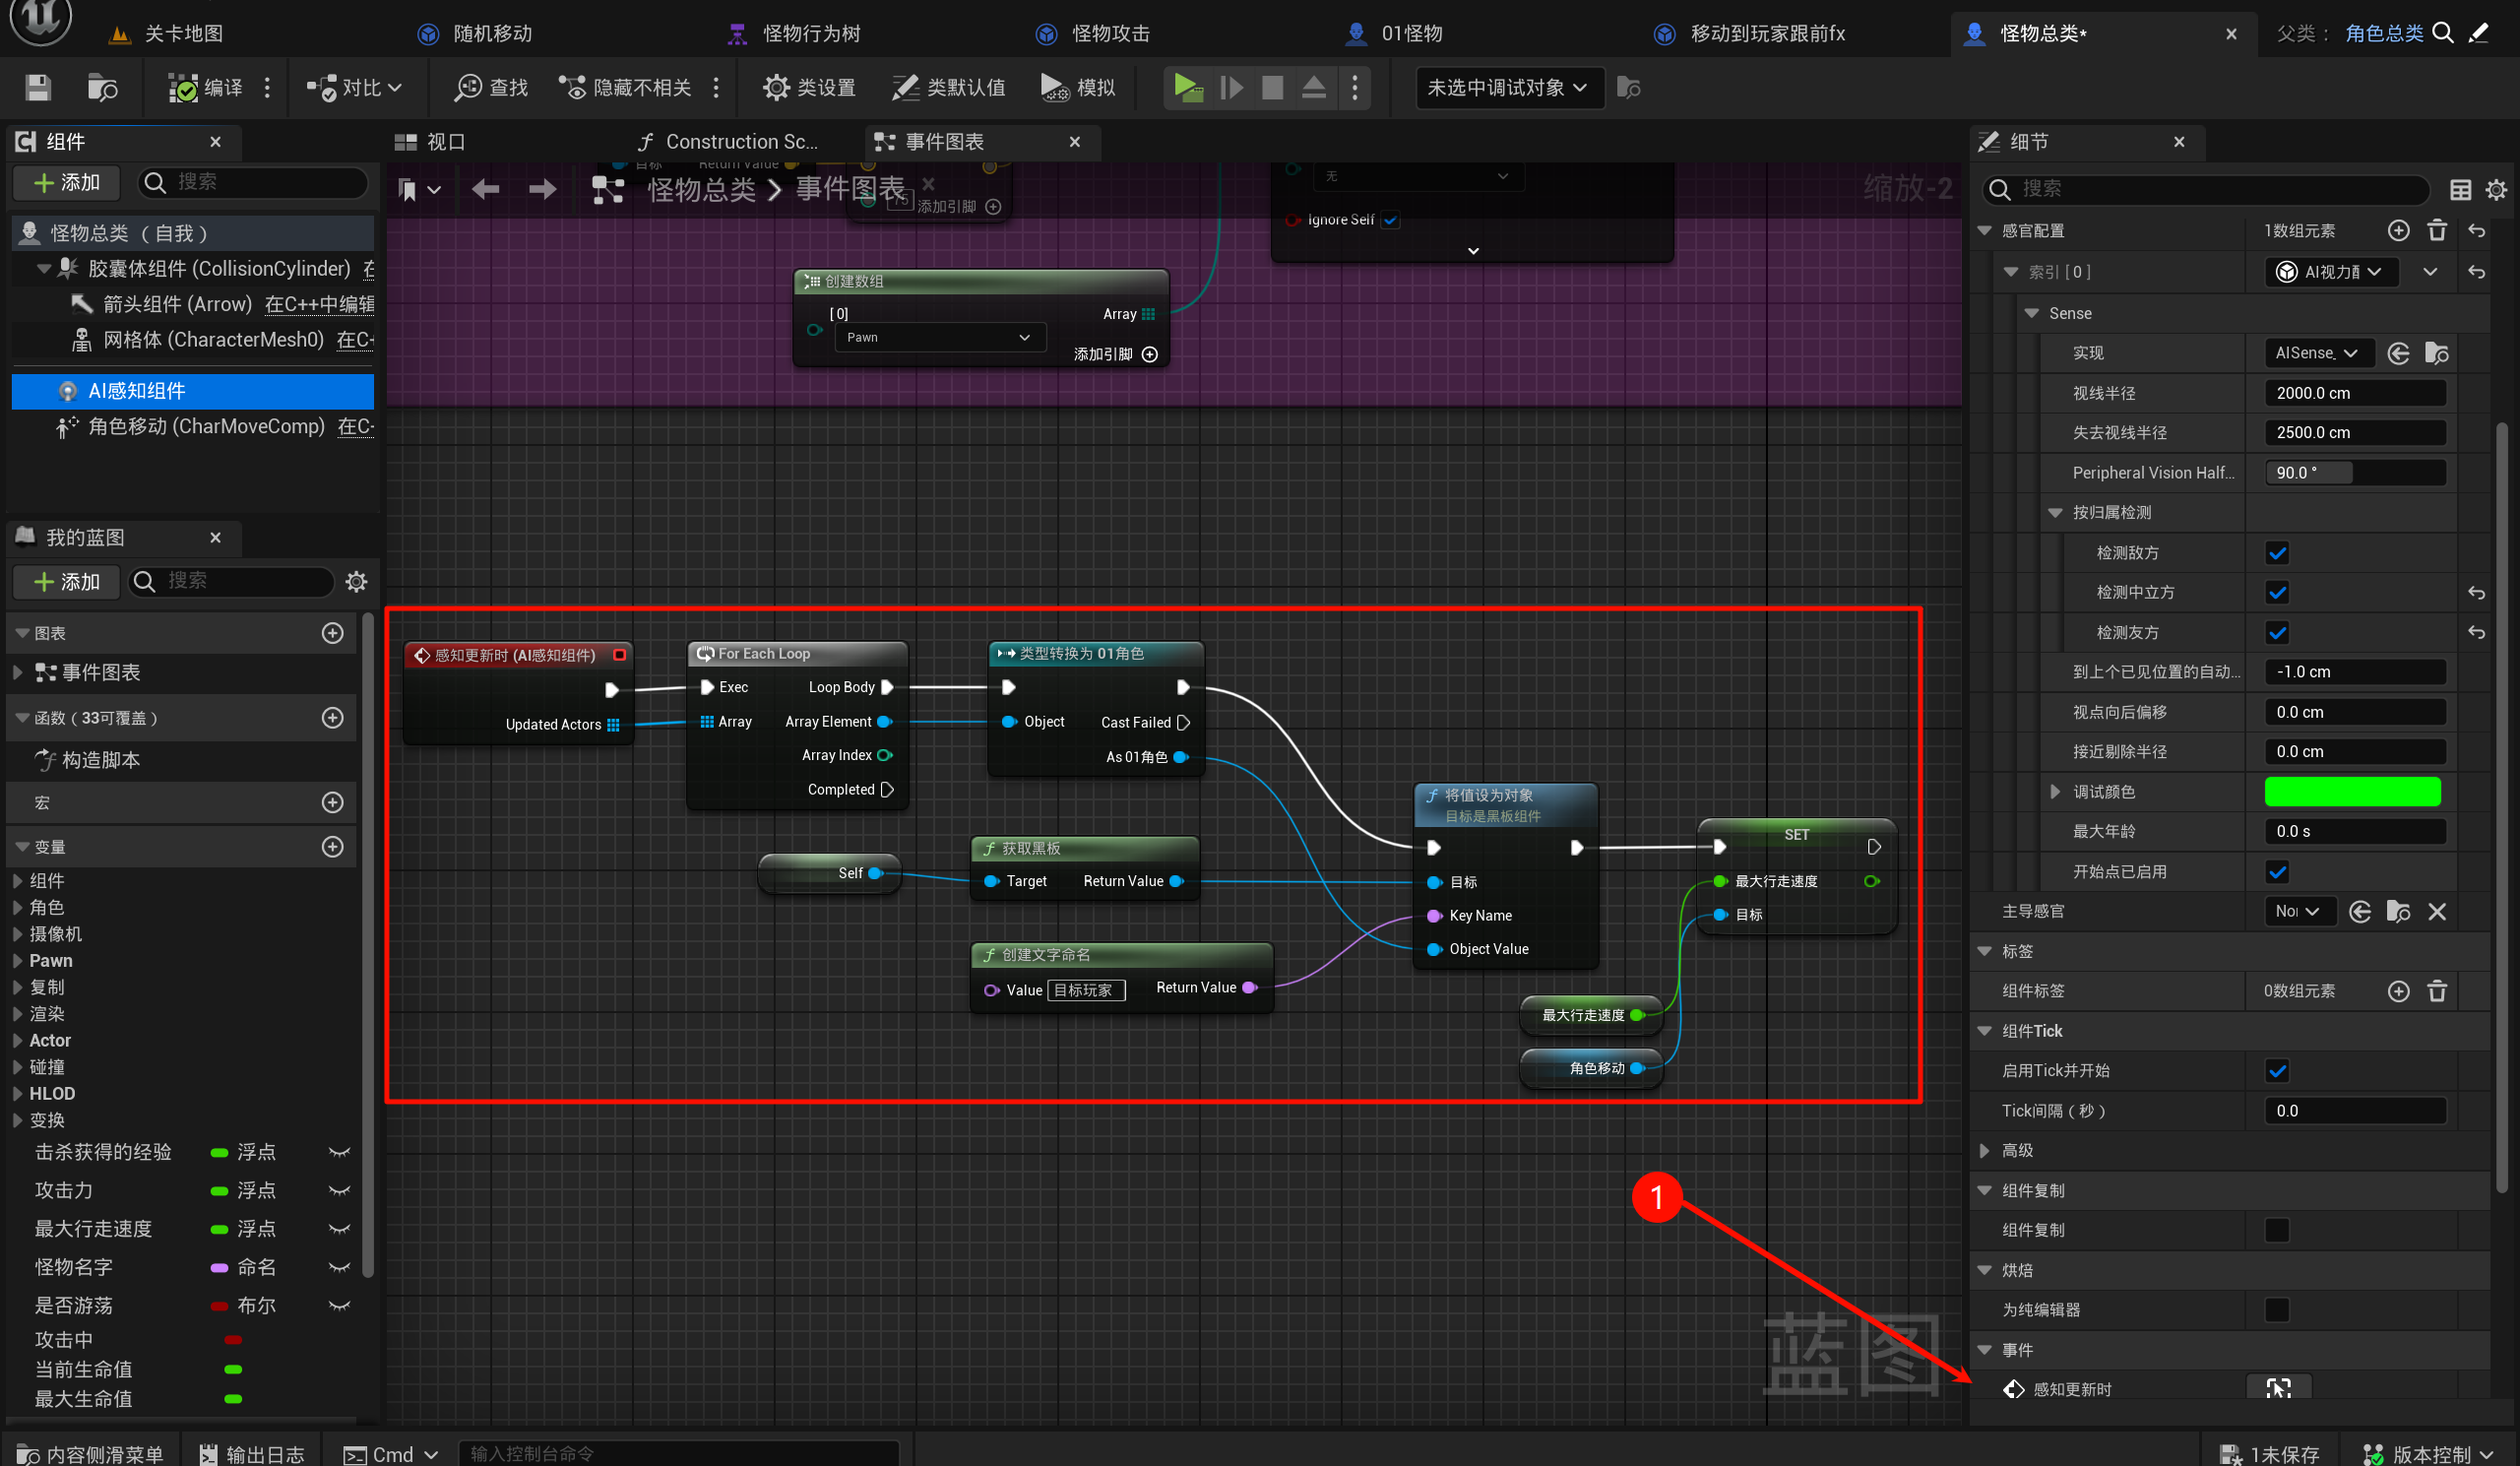Toggle the 检测敌方 checkbox
The image size is (2520, 1466).
[x=2277, y=553]
